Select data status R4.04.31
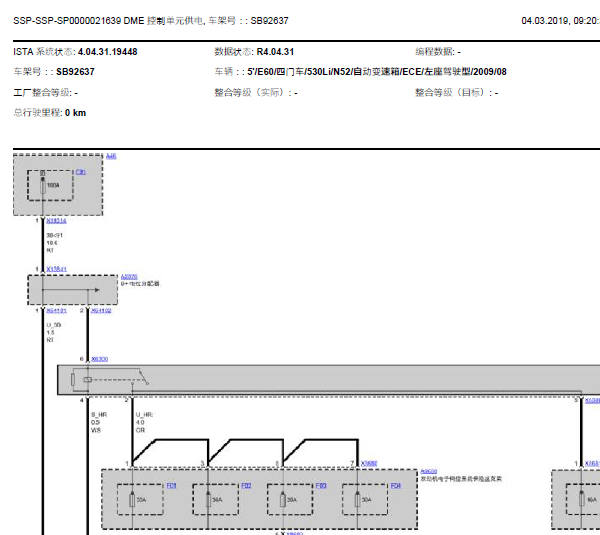This screenshot has width=600, height=535. click(275, 52)
